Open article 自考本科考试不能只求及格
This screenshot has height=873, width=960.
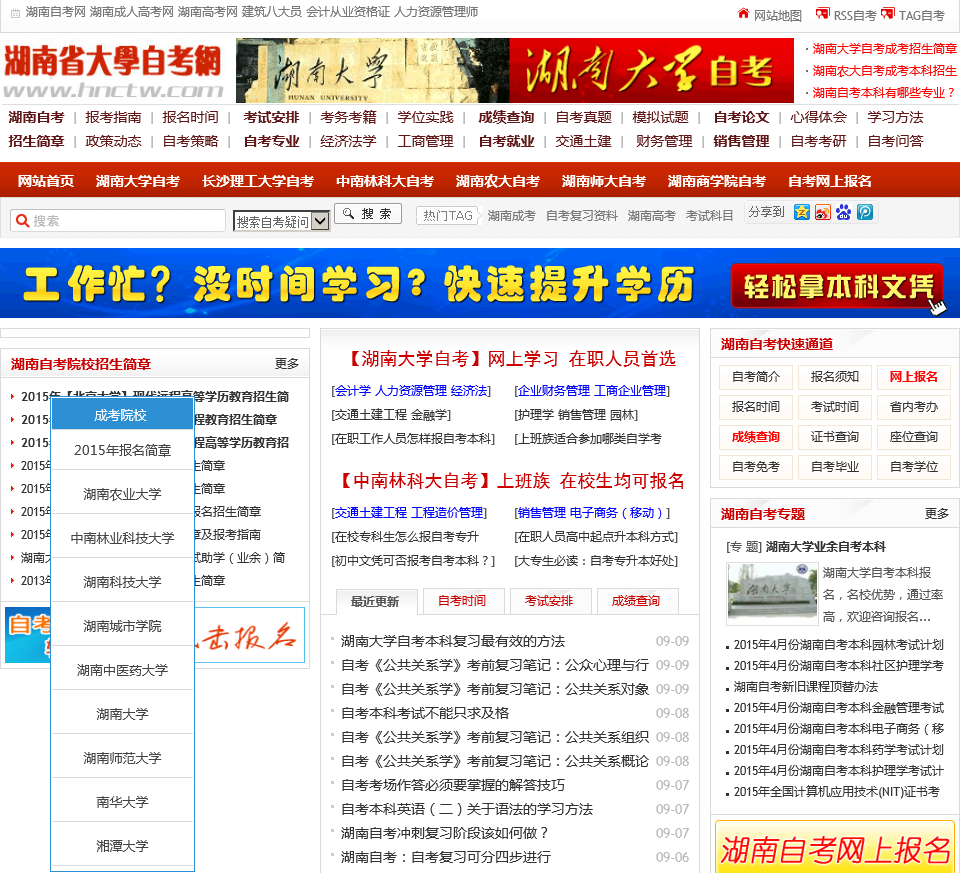point(425,713)
